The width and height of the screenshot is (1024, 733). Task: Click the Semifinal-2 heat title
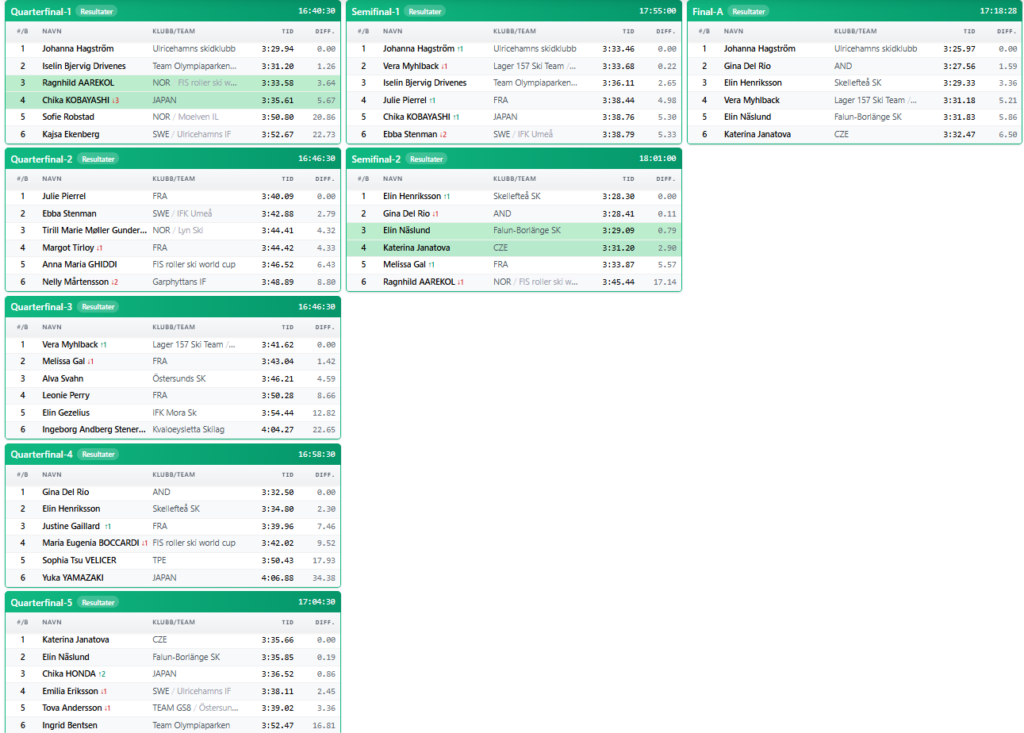pos(376,159)
